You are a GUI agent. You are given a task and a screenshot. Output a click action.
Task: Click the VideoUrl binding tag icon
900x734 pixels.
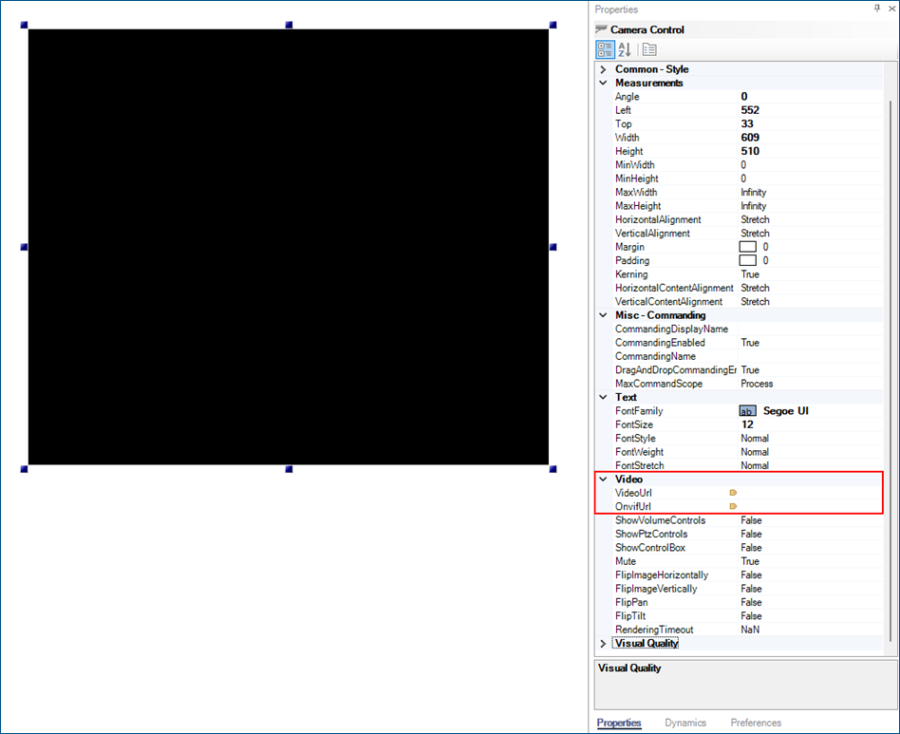733,492
